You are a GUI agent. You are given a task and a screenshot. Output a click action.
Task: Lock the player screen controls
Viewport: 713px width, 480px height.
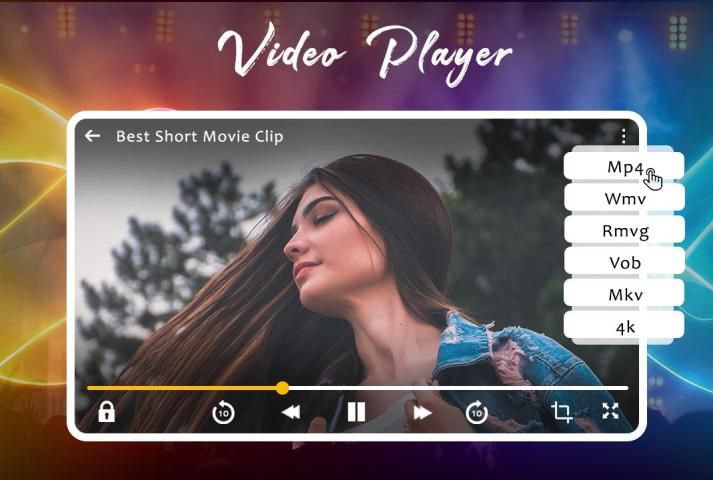[106, 411]
